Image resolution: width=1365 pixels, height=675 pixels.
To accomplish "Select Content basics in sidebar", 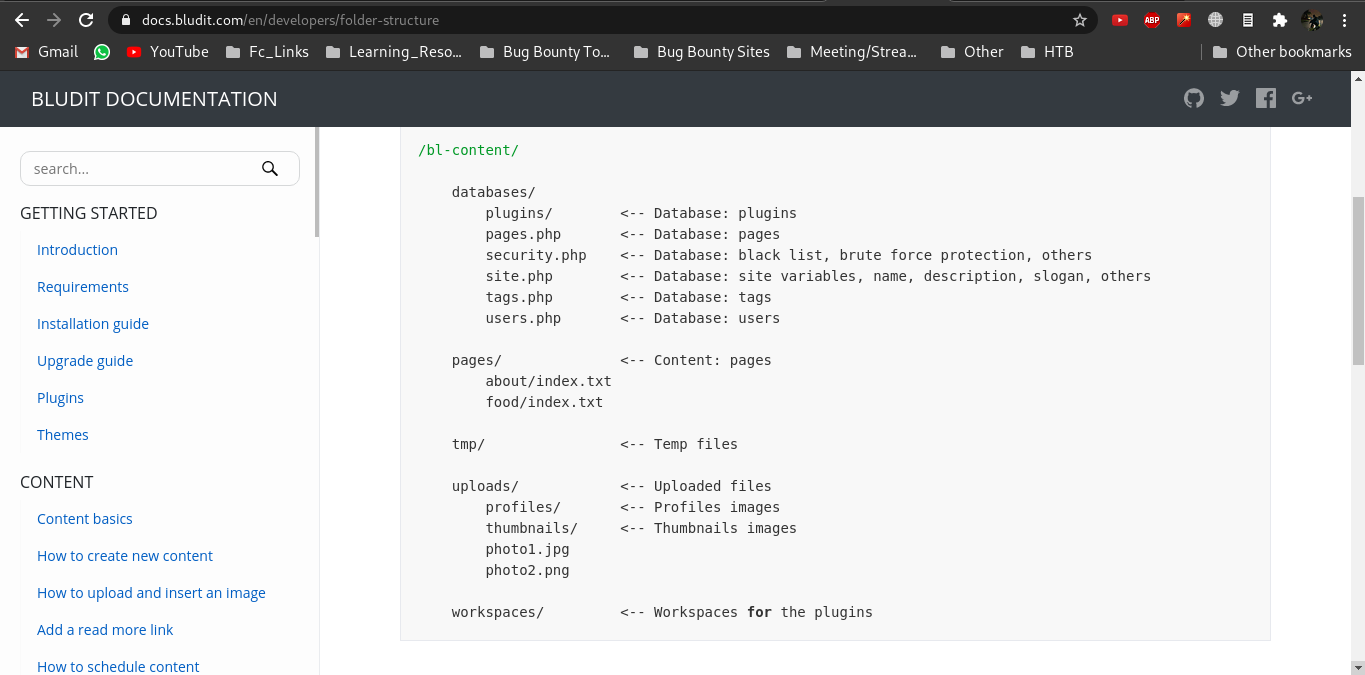I will (x=85, y=519).
